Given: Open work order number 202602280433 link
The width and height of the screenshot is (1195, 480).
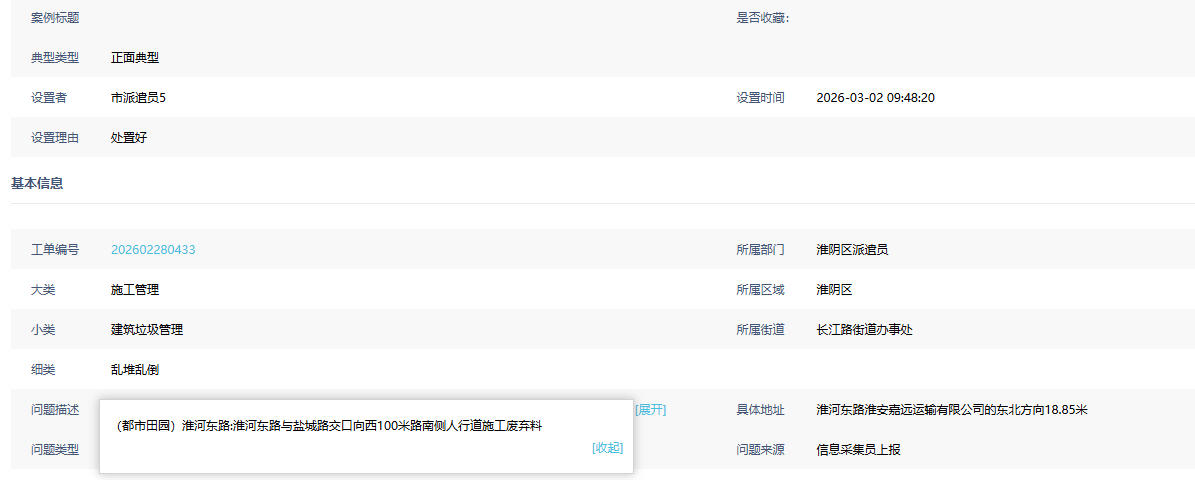Looking at the screenshot, I should click(153, 250).
